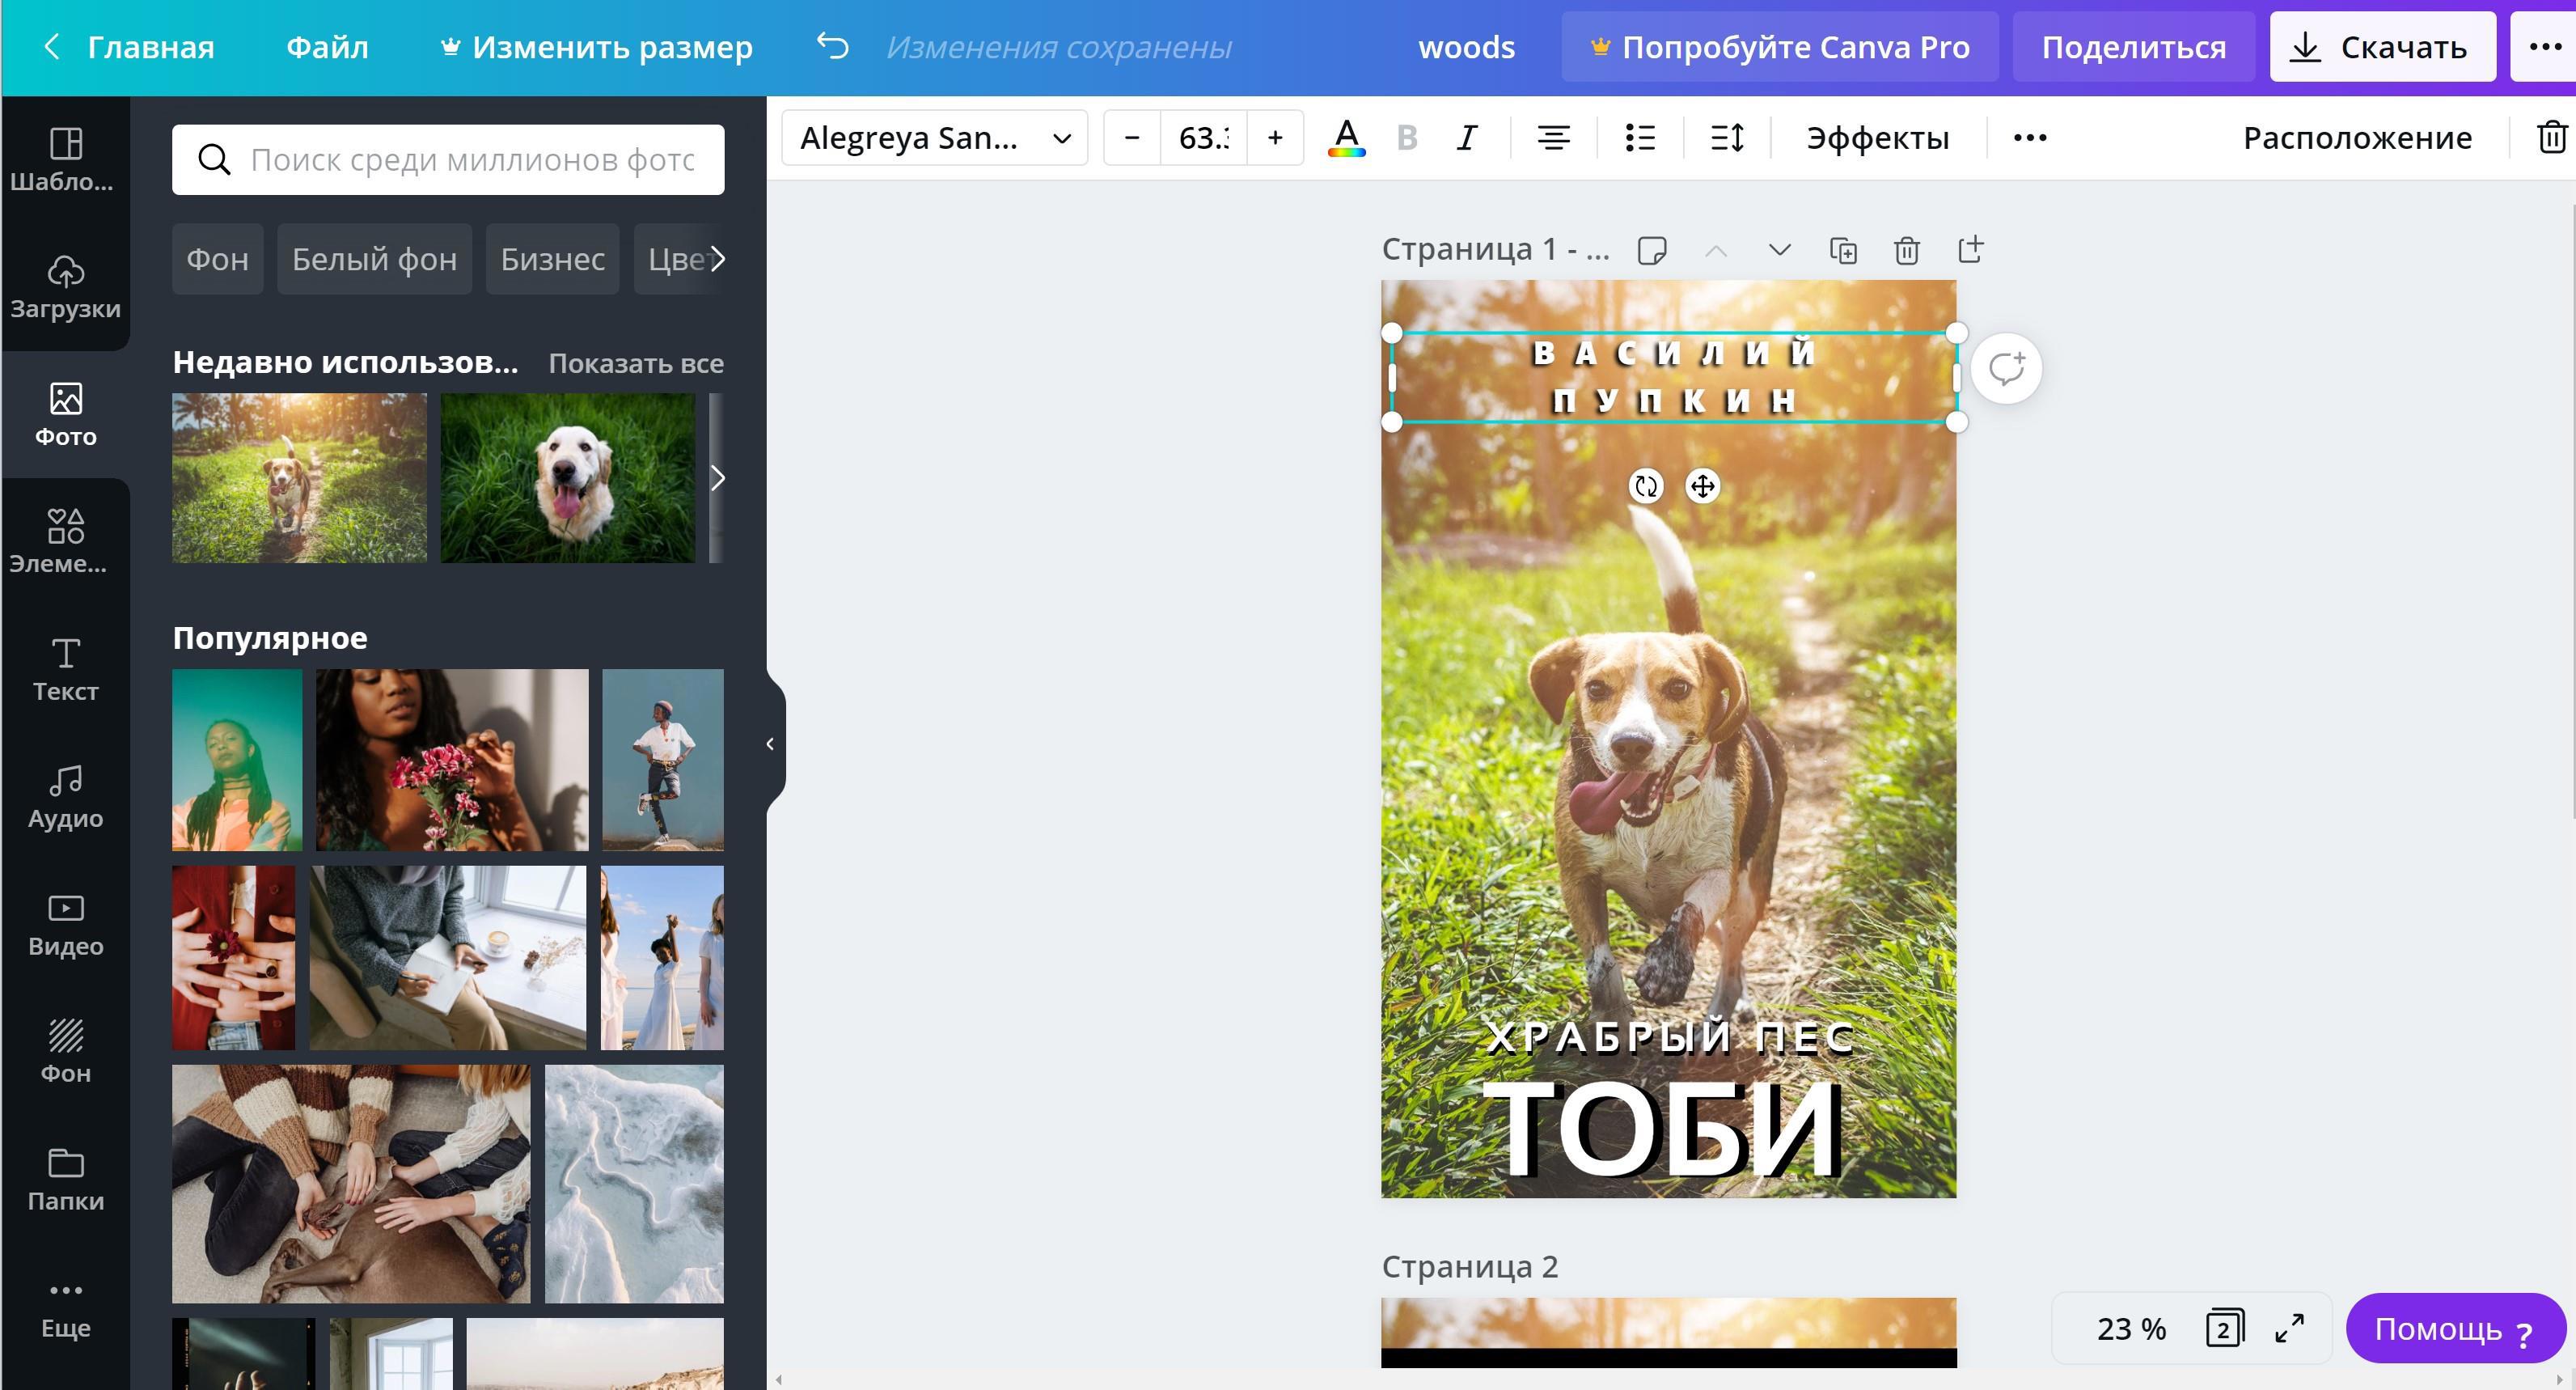Duplicate page 1 with copy icon
The height and width of the screenshot is (1390, 2576).
coord(1843,250)
